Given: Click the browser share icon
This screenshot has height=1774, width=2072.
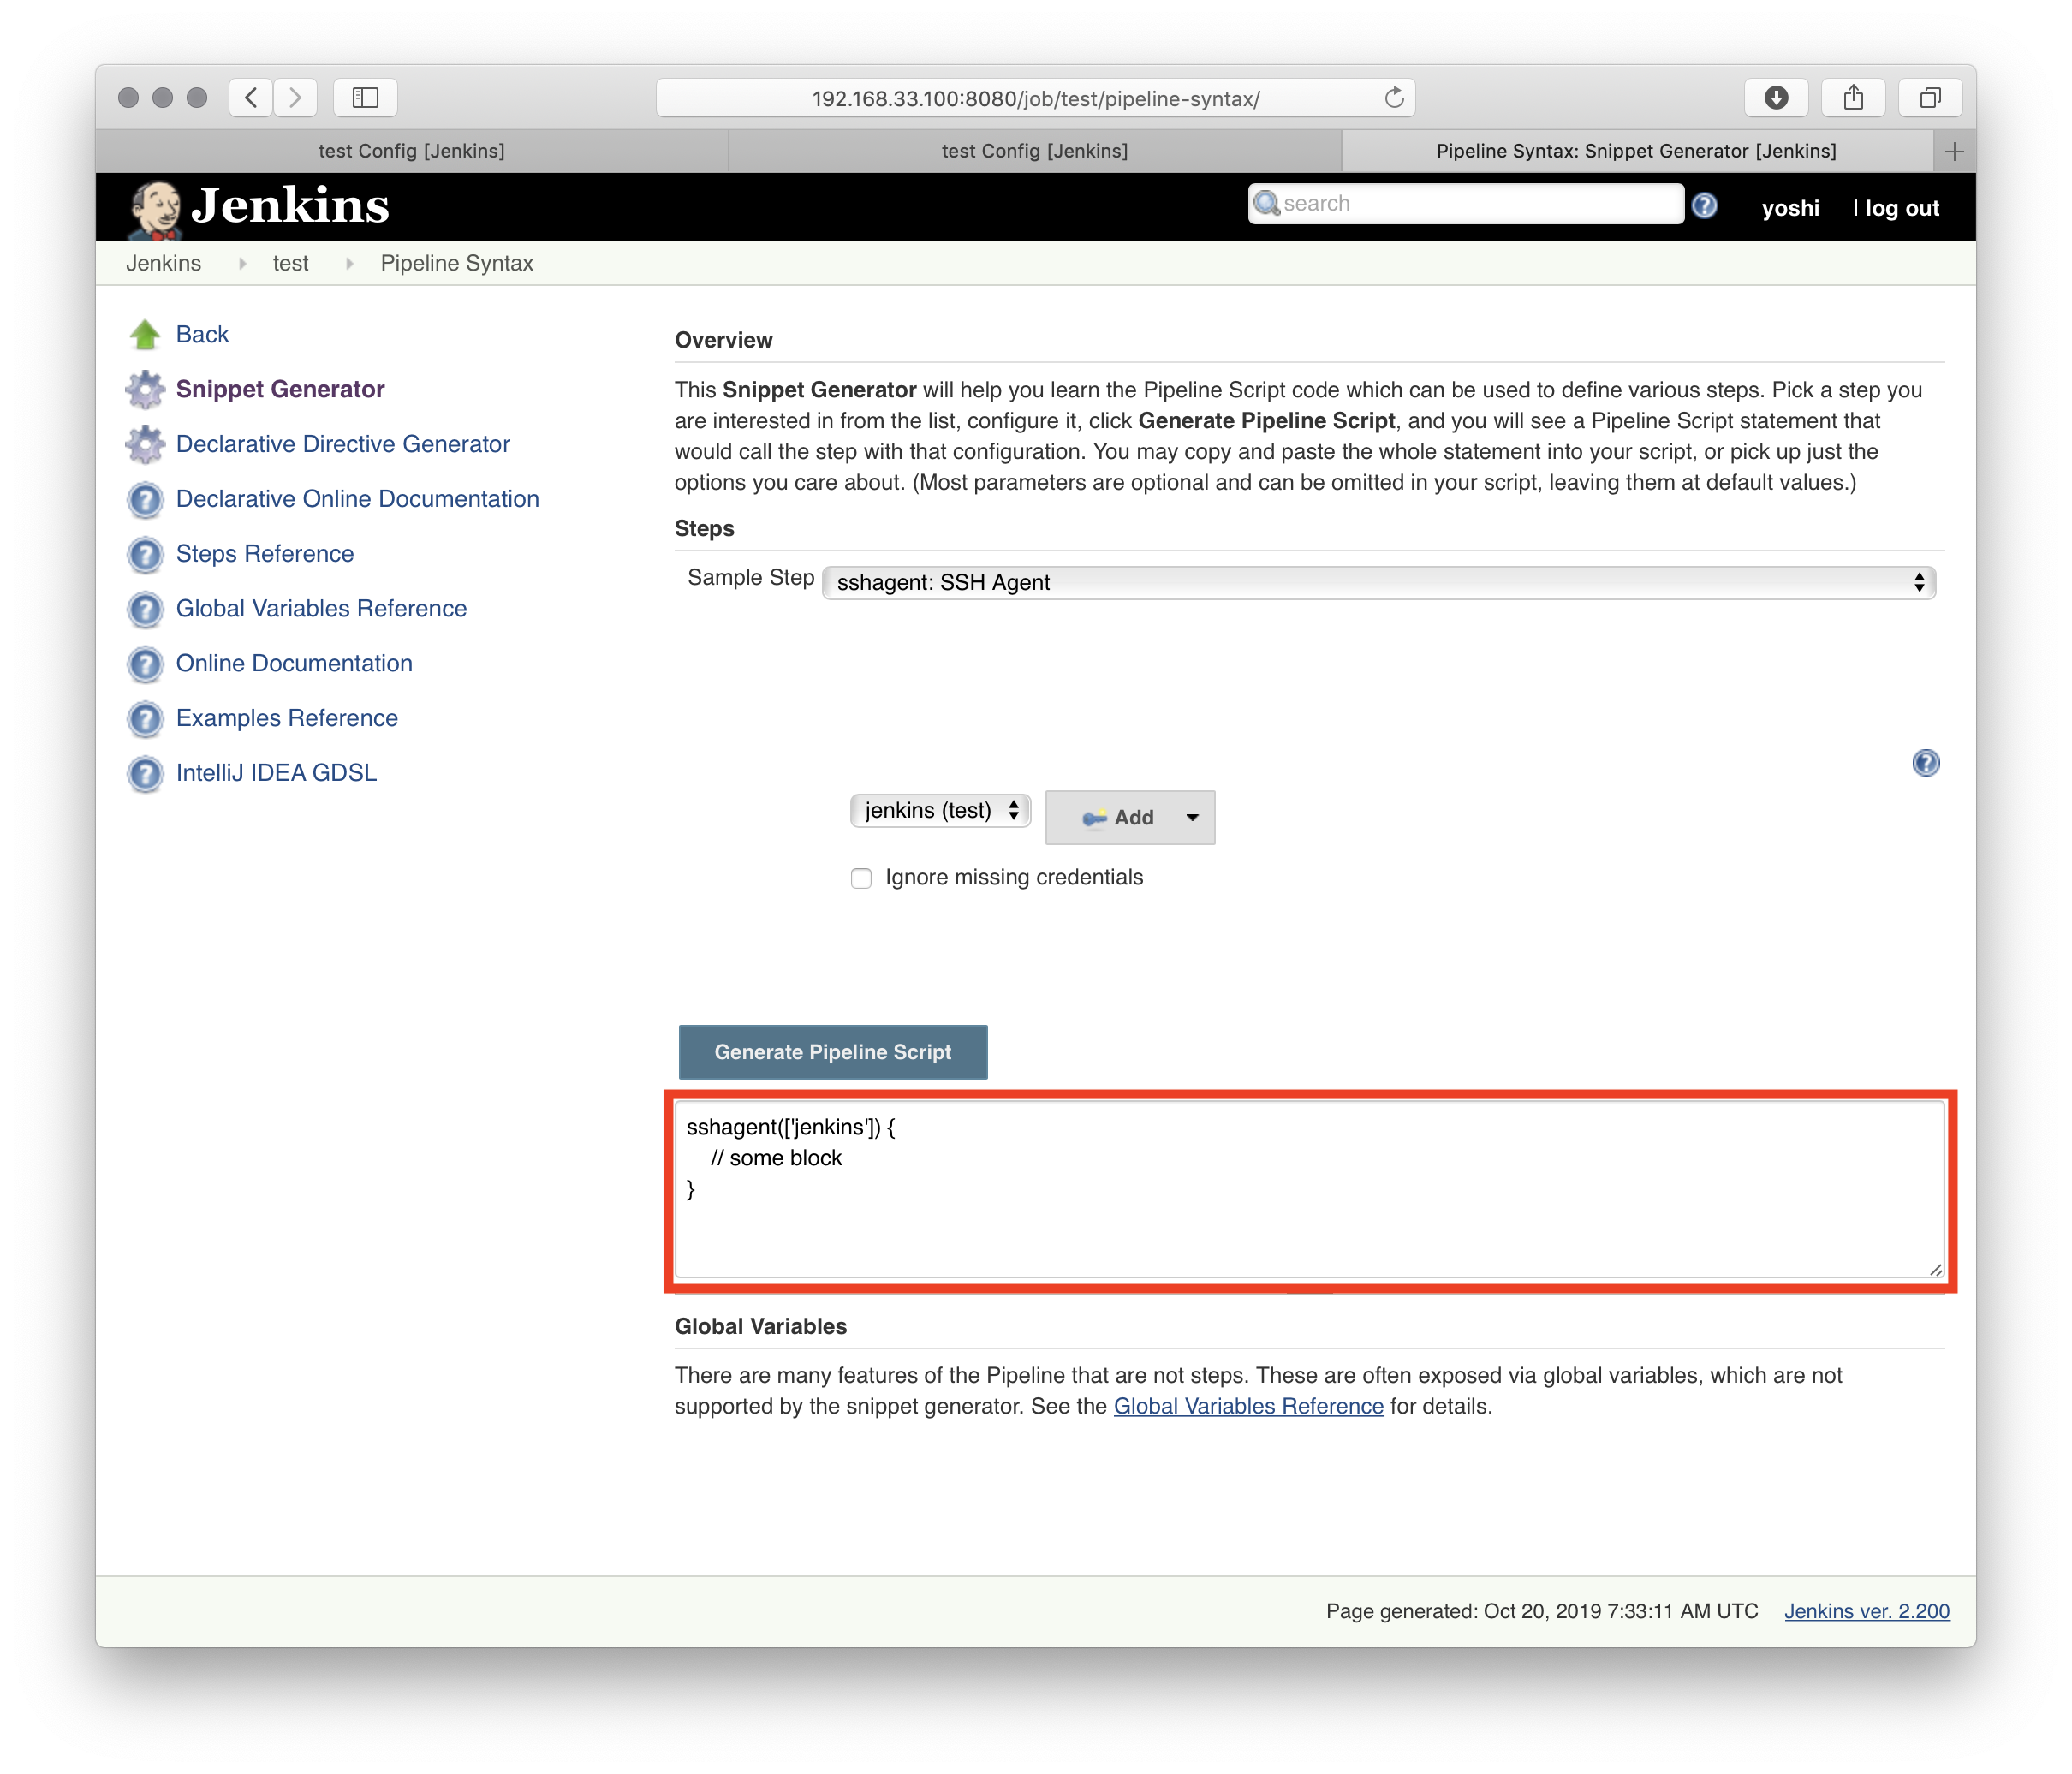Looking at the screenshot, I should pos(1854,98).
